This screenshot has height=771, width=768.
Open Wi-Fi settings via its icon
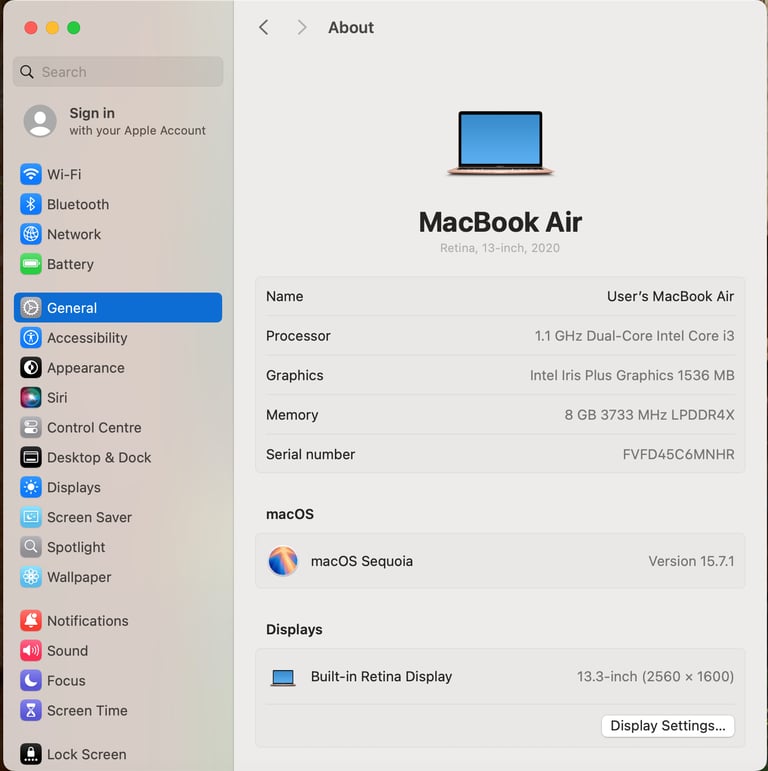30,174
